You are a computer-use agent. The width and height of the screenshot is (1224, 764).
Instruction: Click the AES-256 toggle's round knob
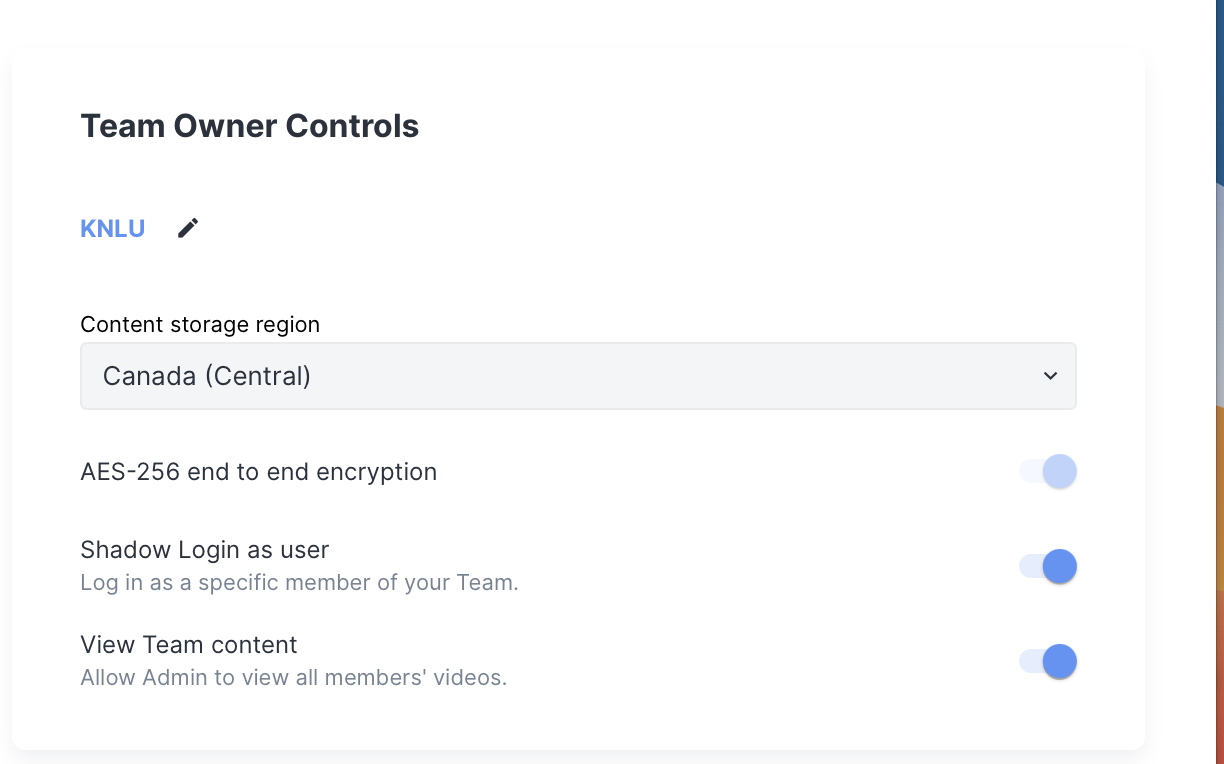[1059, 471]
